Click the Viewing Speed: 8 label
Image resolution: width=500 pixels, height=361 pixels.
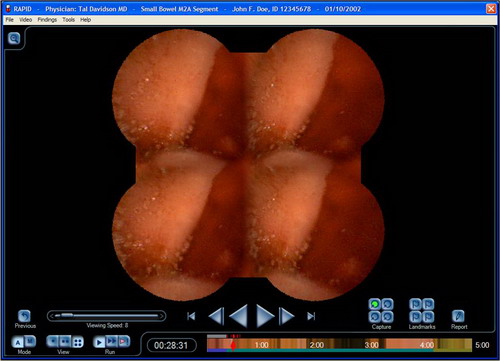[107, 325]
